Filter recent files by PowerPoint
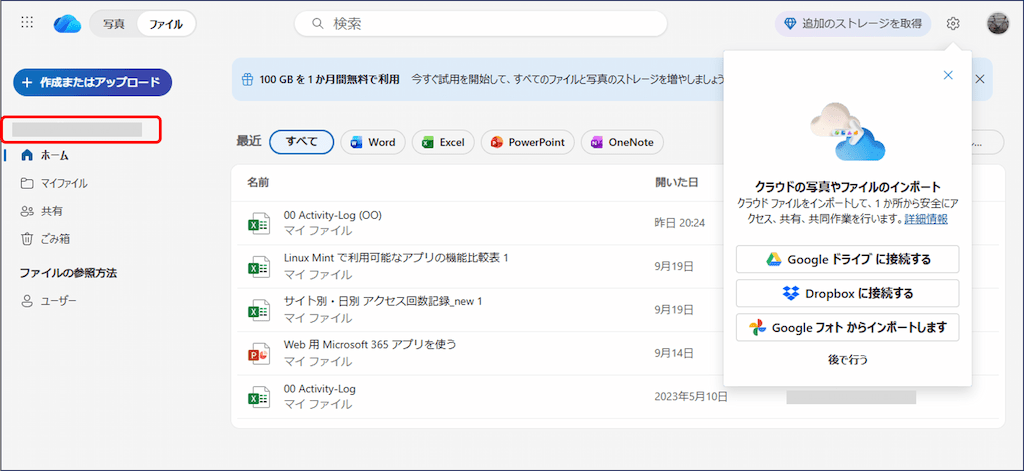The width and height of the screenshot is (1024, 471). click(x=528, y=142)
